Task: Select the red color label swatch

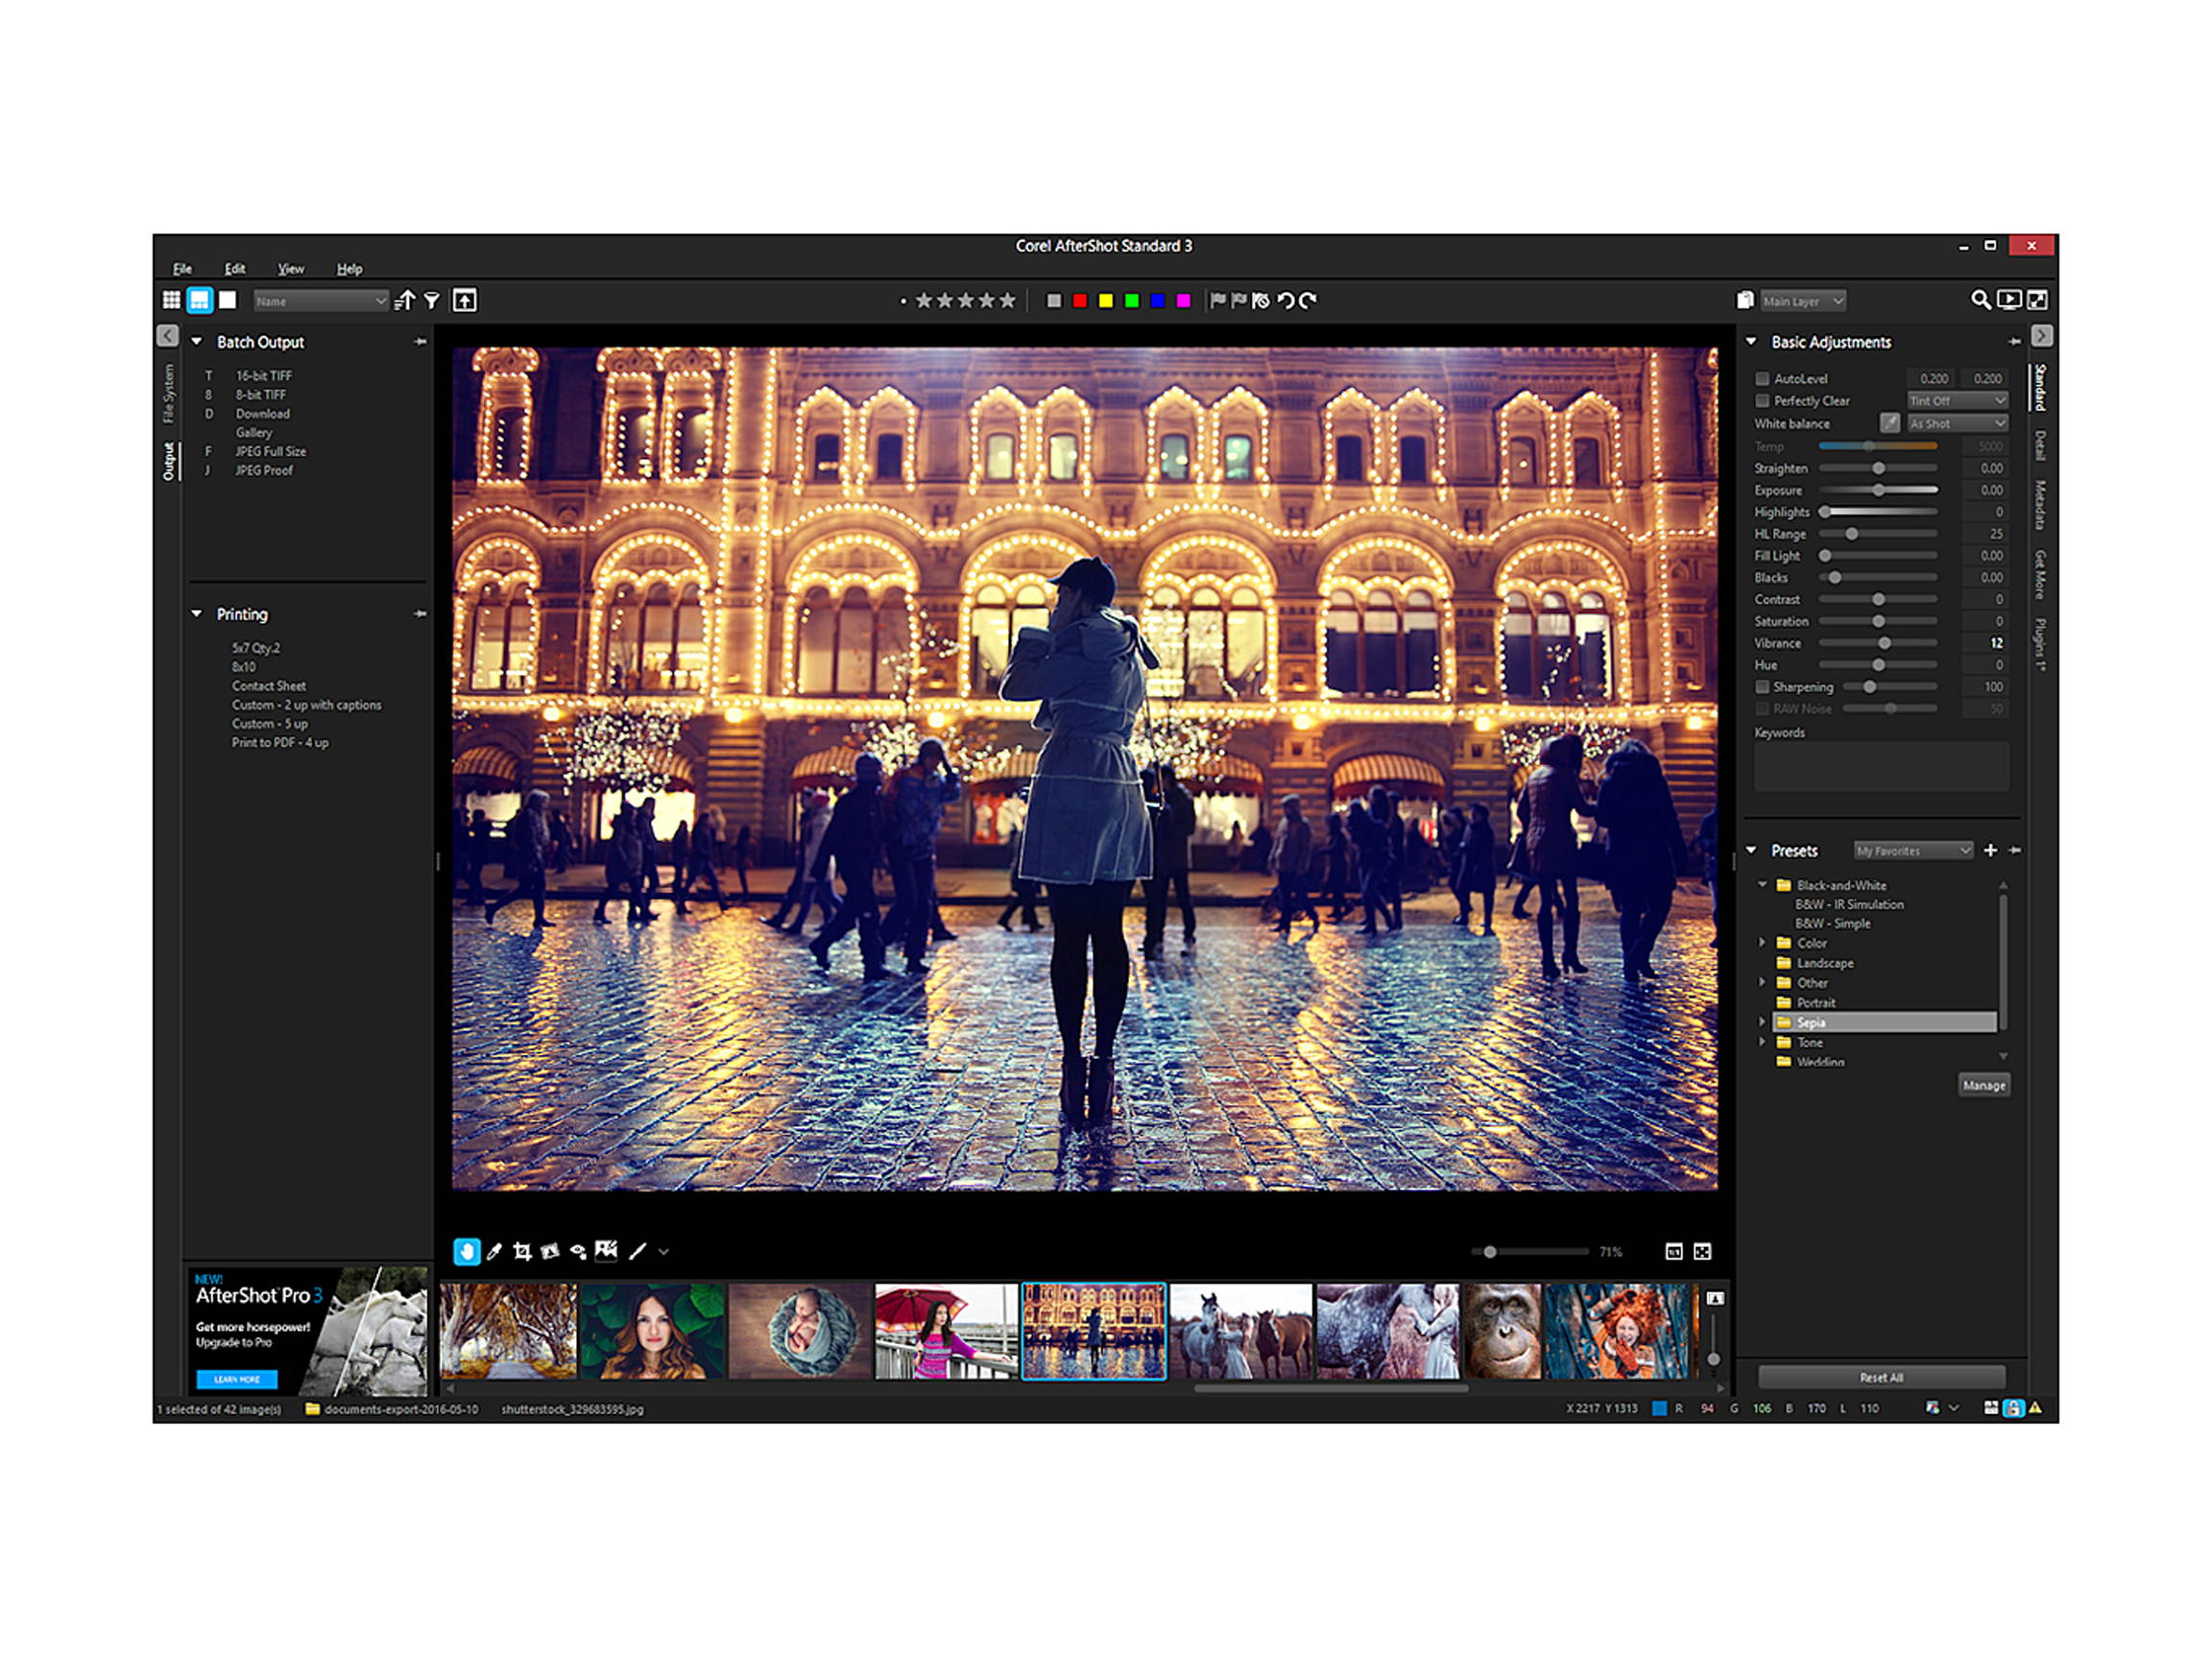Action: (1079, 299)
